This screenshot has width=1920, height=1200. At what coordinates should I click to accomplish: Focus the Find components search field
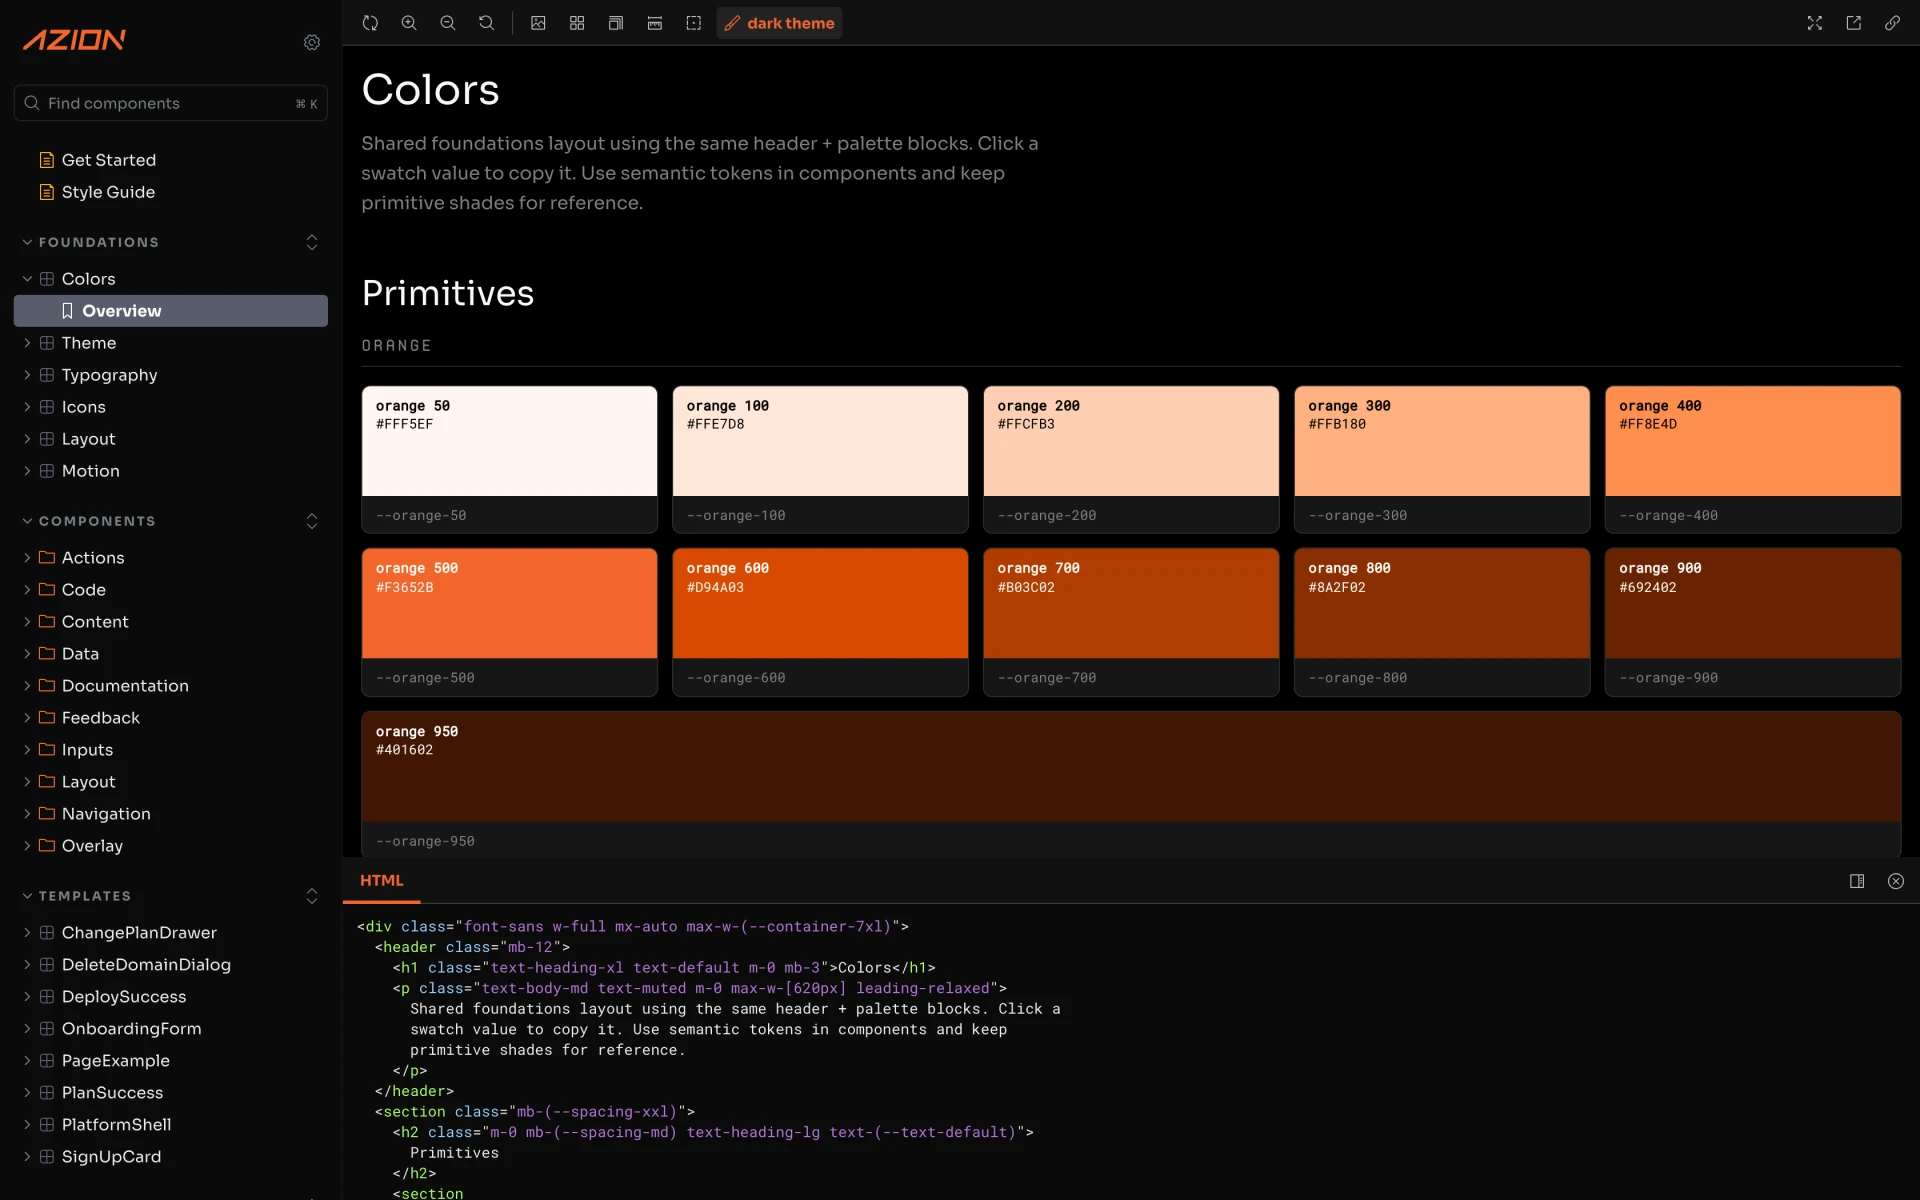click(x=171, y=103)
